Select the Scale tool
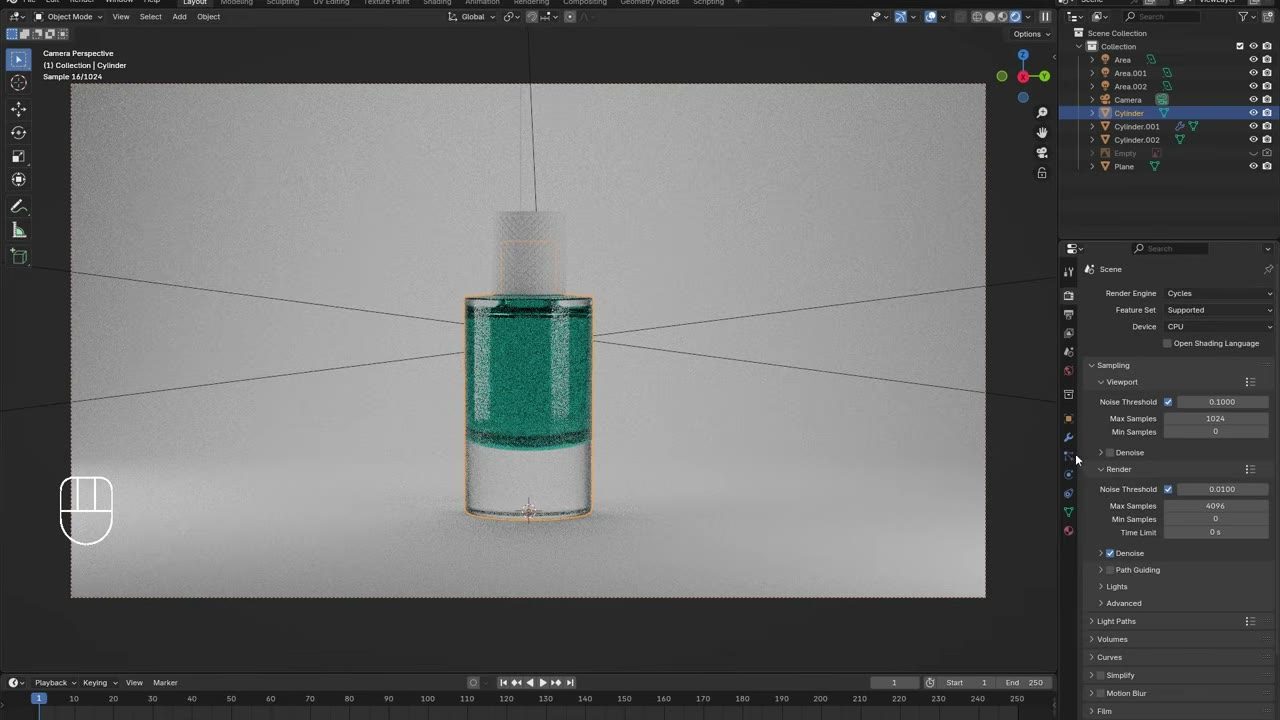The image size is (1280, 720). tap(18, 156)
